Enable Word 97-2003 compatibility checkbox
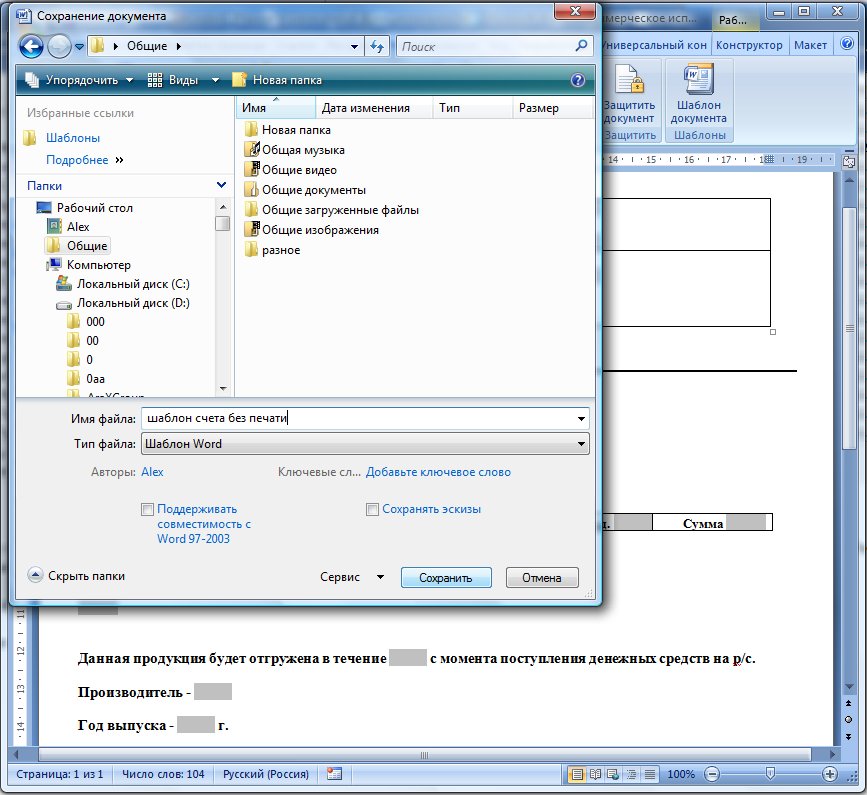 pos(147,509)
